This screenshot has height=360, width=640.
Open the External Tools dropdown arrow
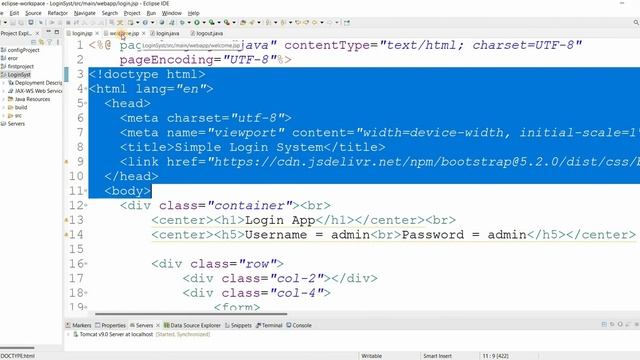[x=234, y=22]
